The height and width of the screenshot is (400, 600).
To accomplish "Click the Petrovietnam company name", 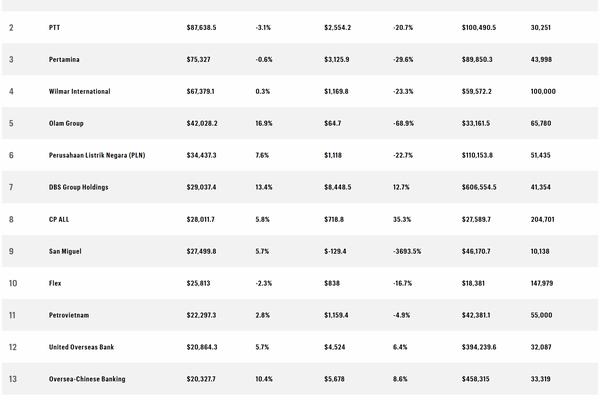I will 69,315.
